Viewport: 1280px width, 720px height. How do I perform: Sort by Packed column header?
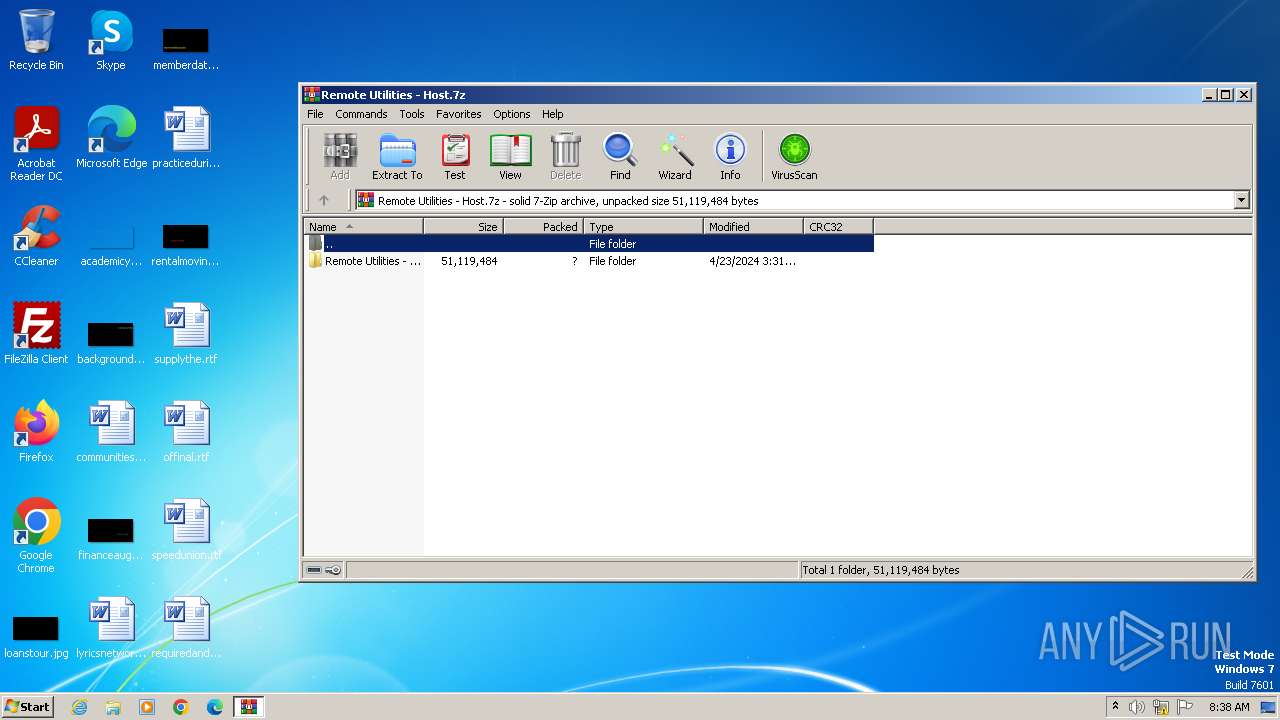tap(544, 227)
